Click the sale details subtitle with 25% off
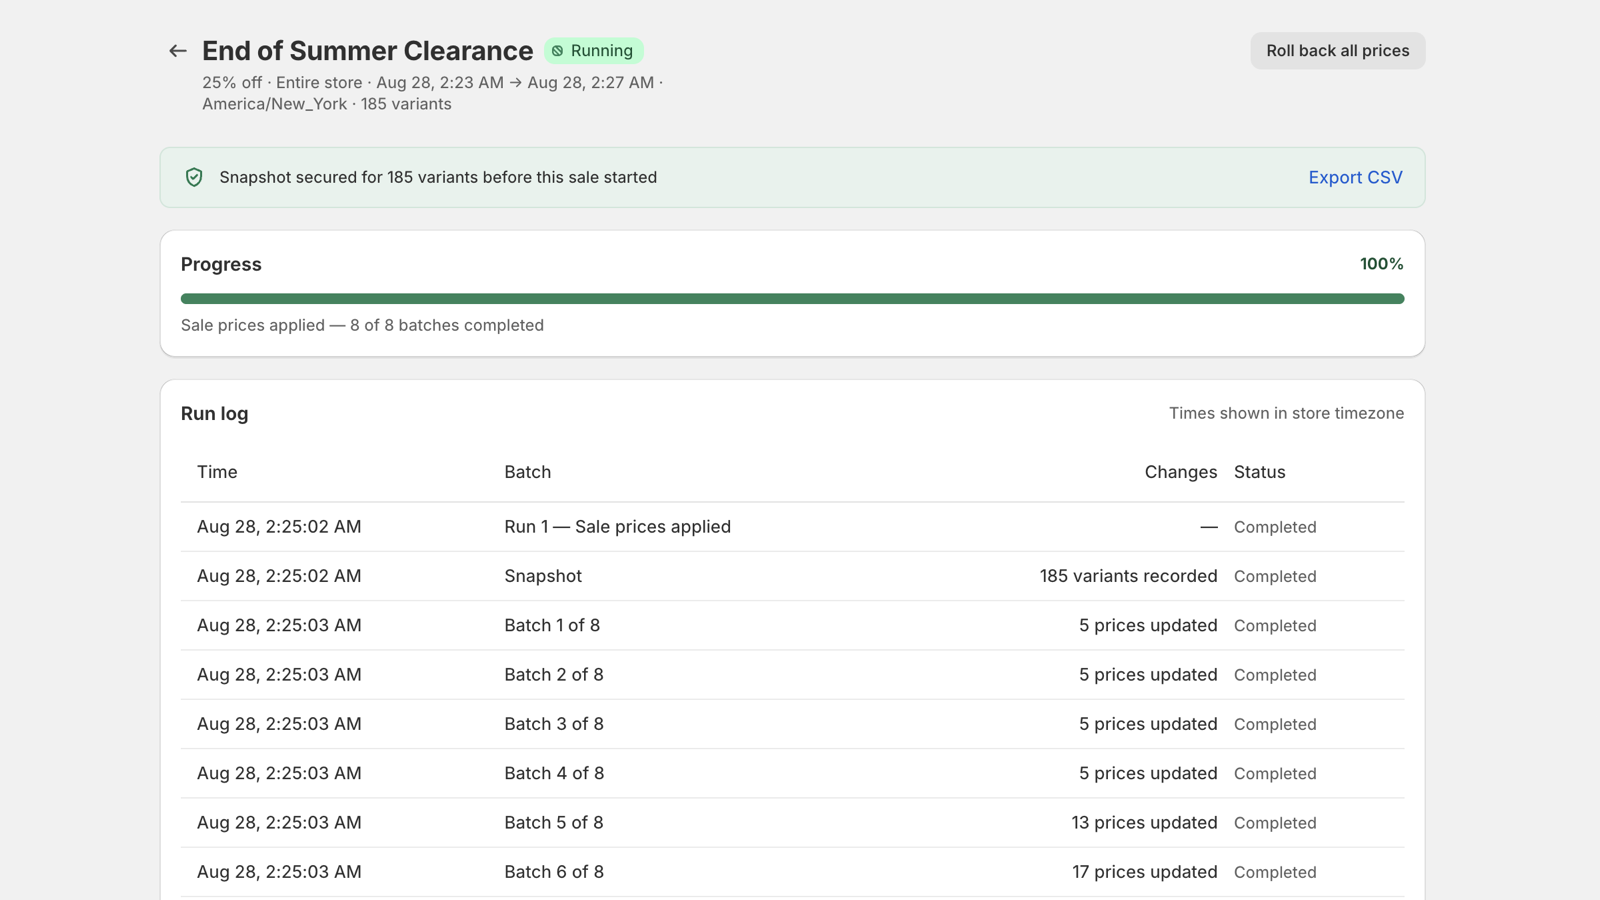1600x900 pixels. 433,93
